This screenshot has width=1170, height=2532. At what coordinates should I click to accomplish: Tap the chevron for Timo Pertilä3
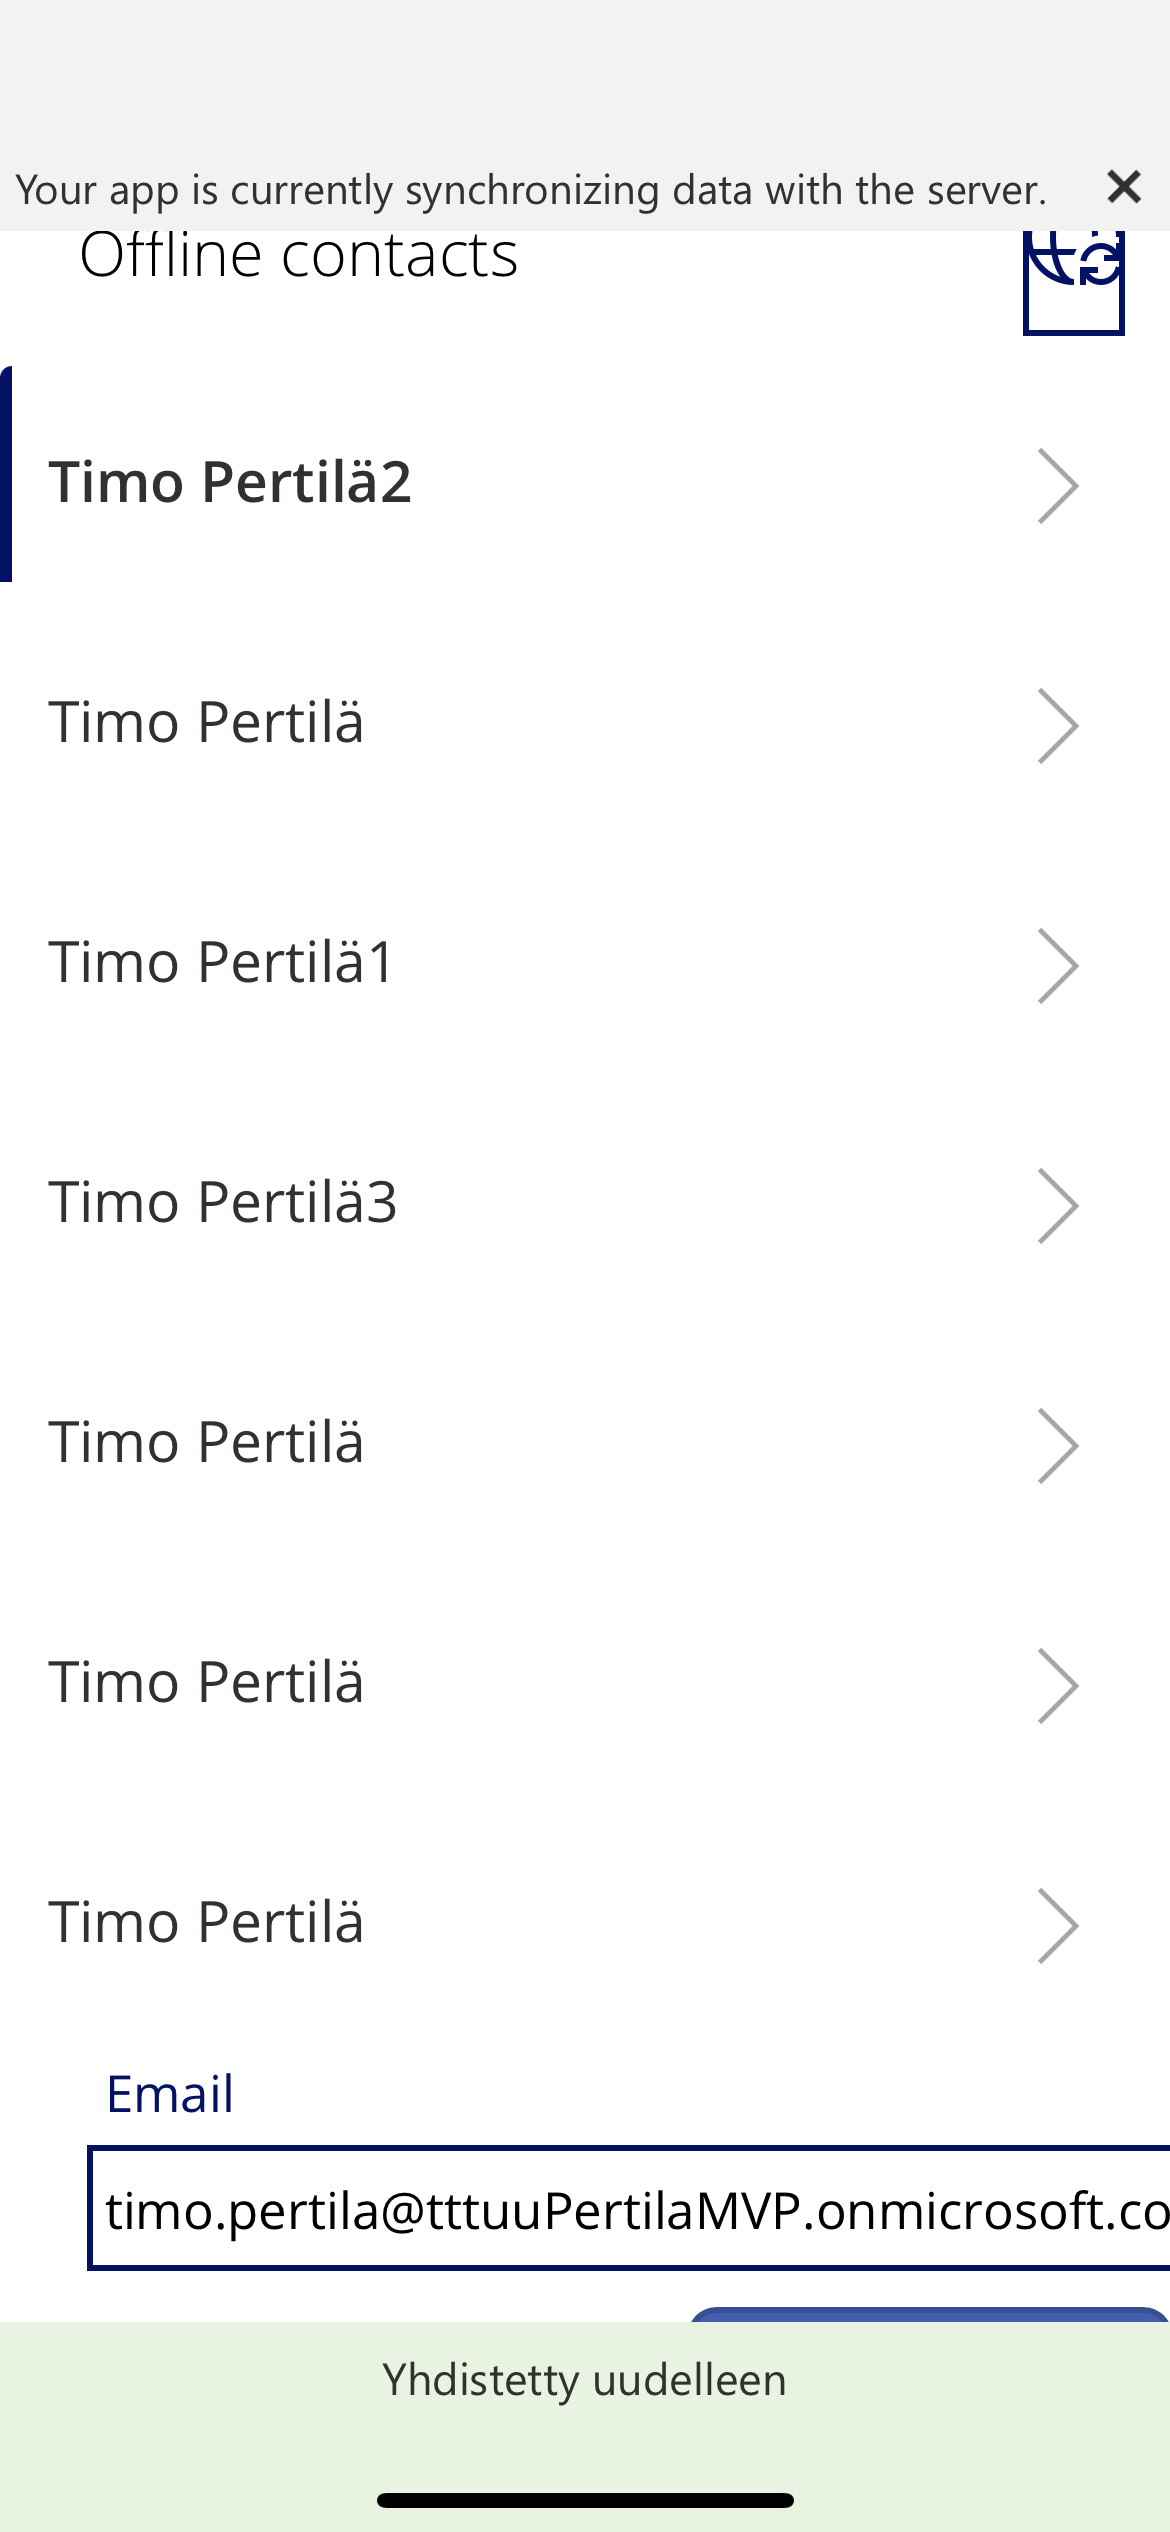(1058, 1206)
